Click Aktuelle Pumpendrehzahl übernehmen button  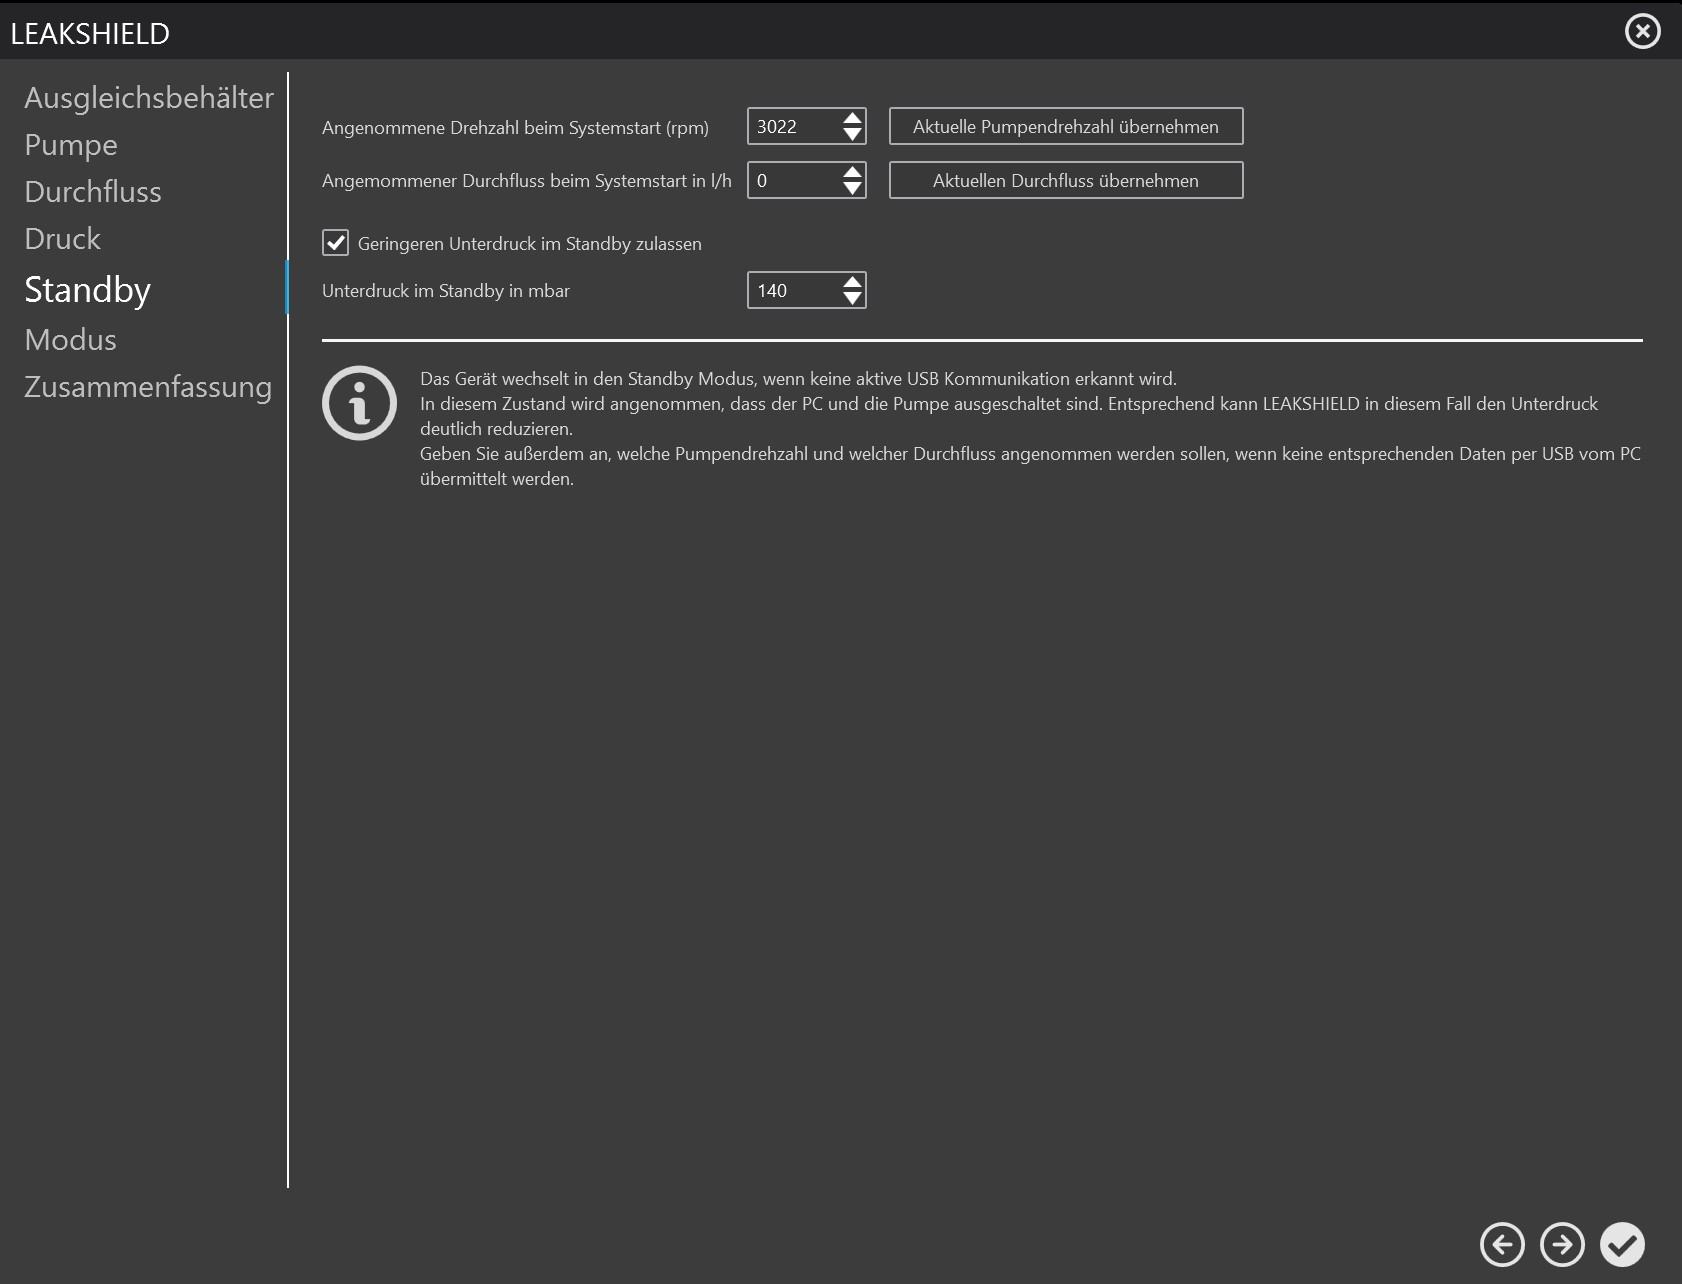click(1066, 127)
